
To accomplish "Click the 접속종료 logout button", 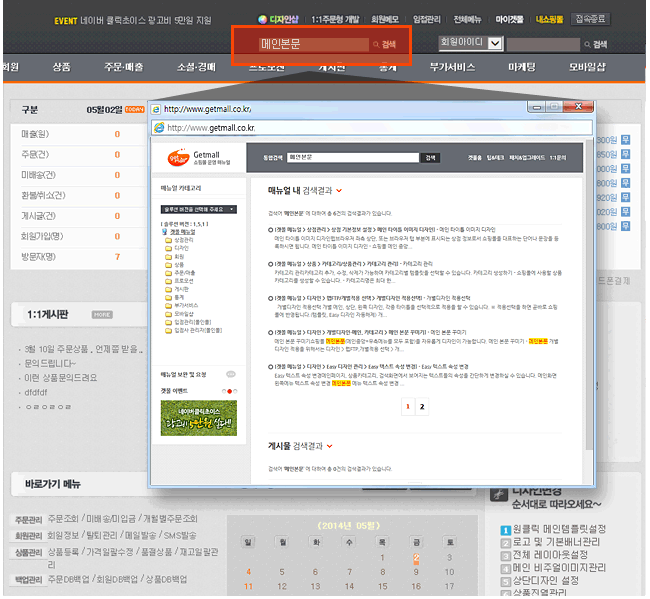I will click(592, 19).
